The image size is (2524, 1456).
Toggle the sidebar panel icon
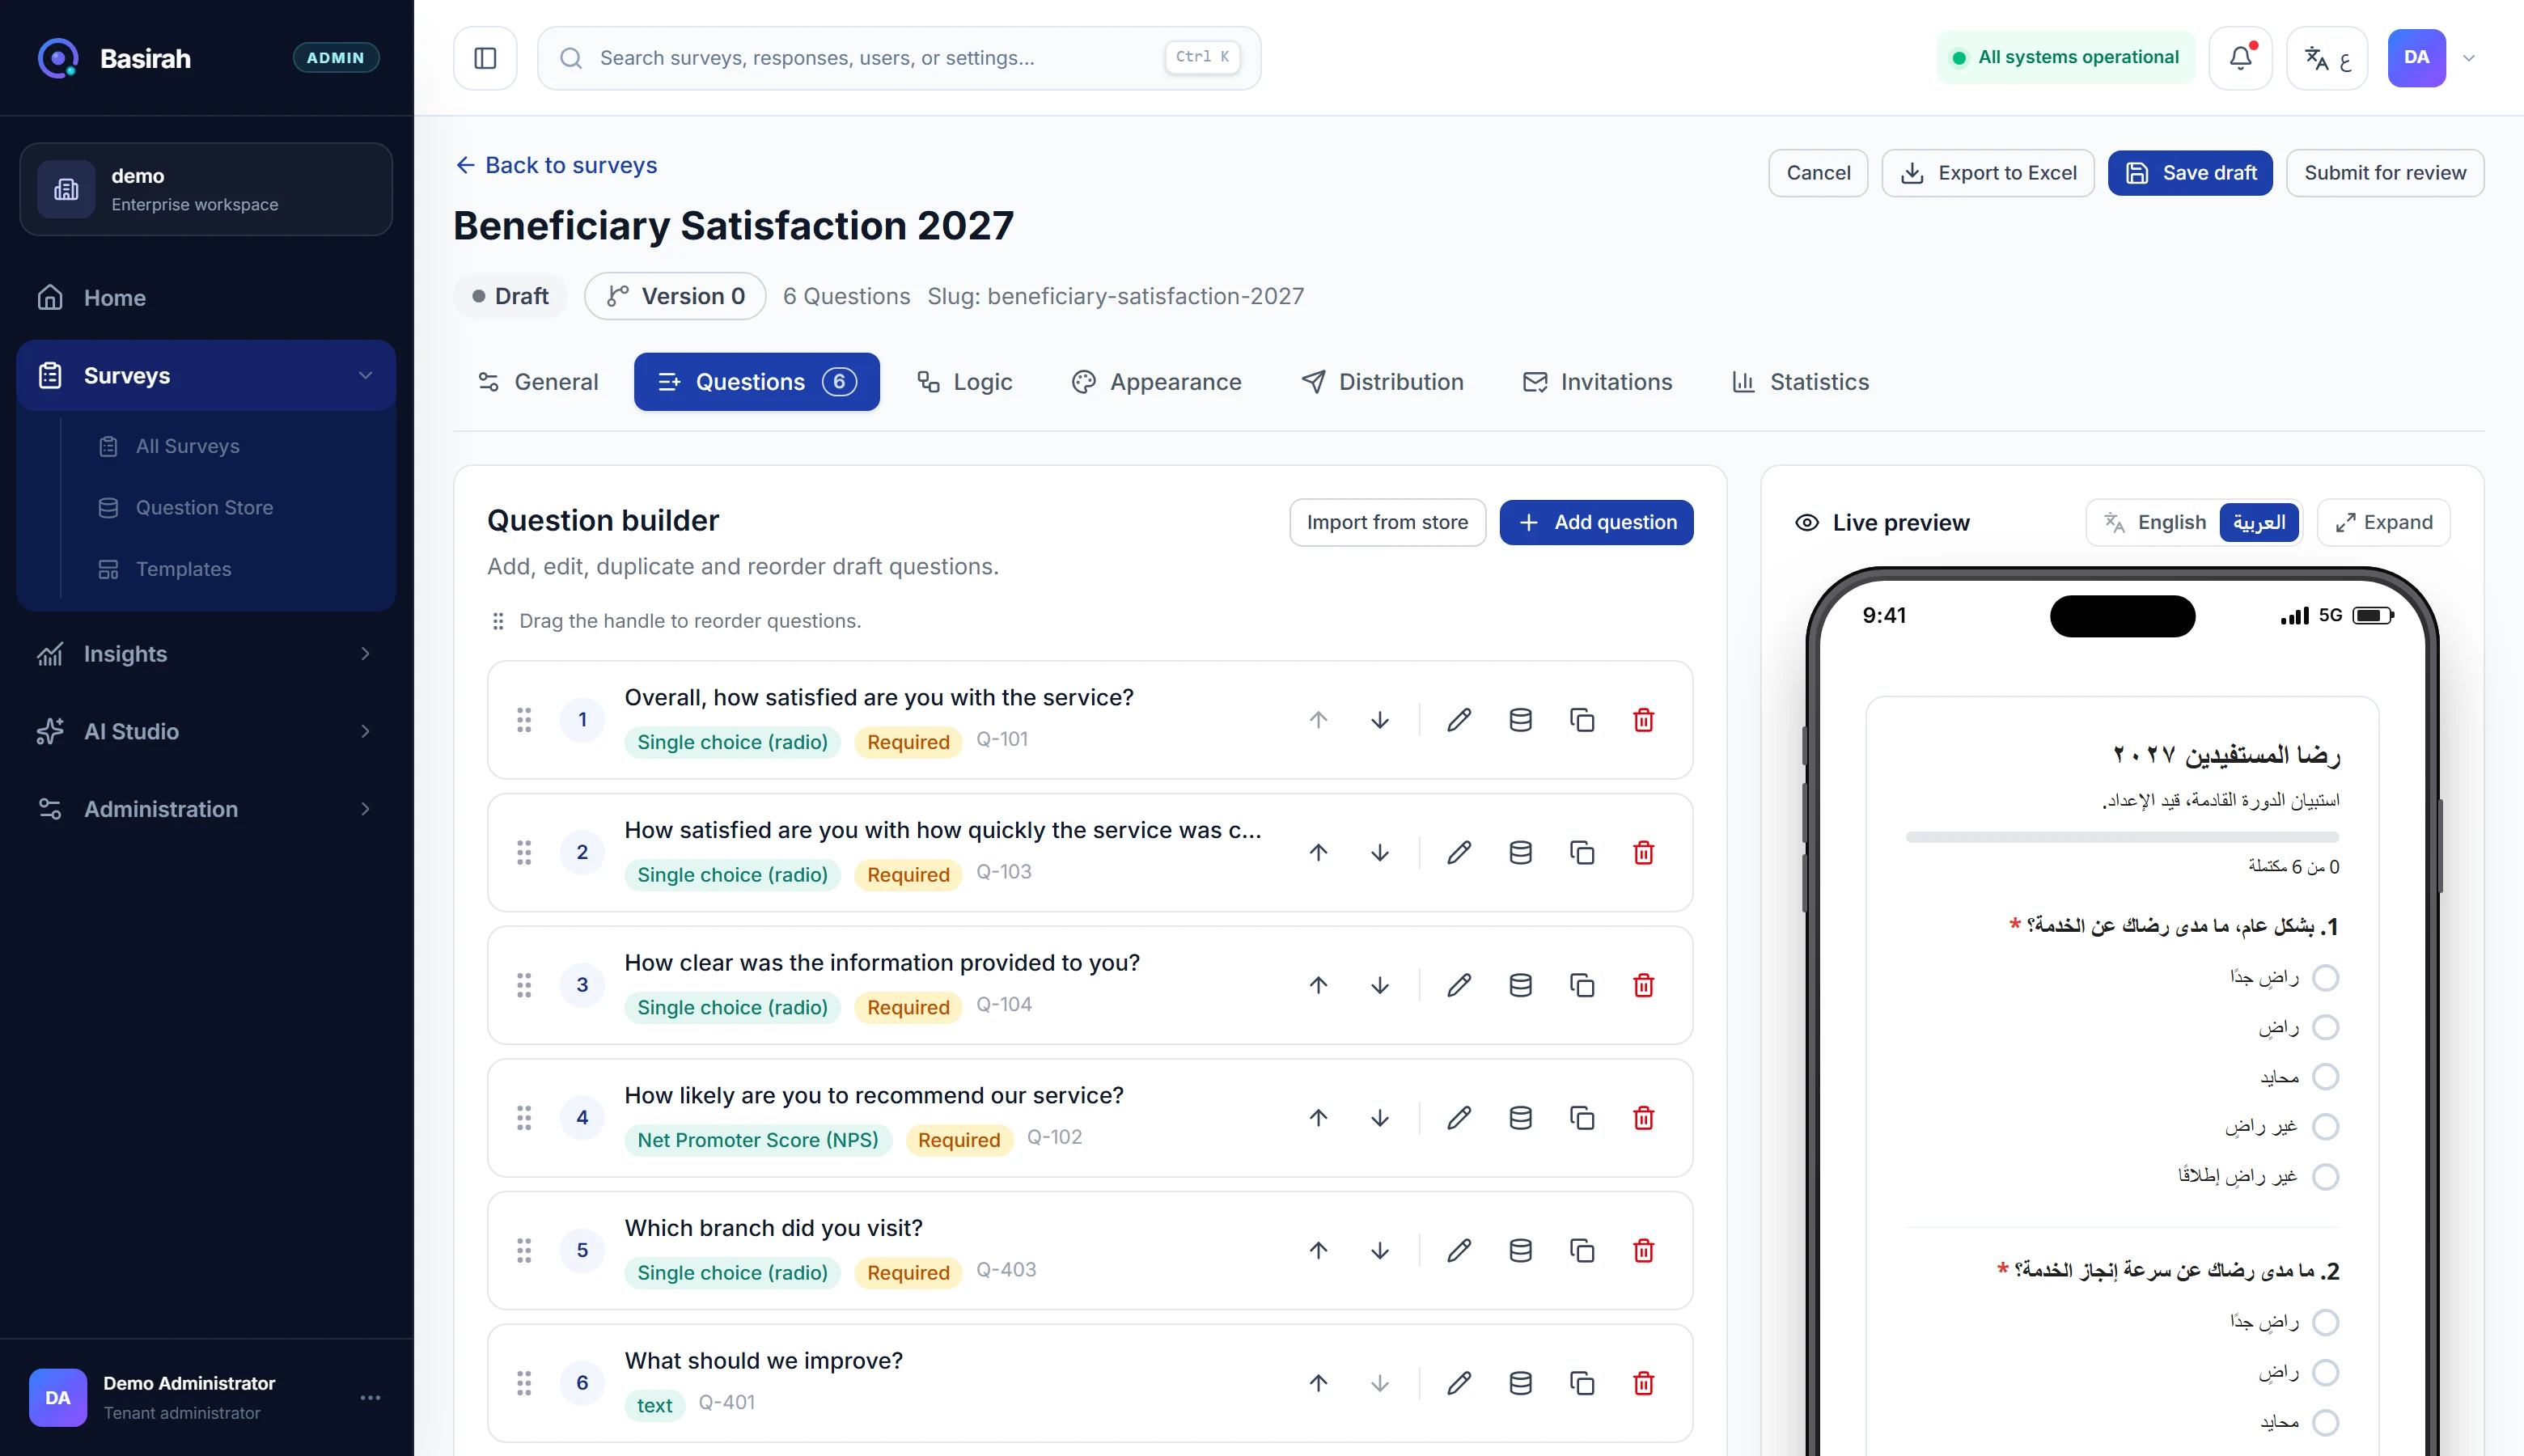point(485,58)
